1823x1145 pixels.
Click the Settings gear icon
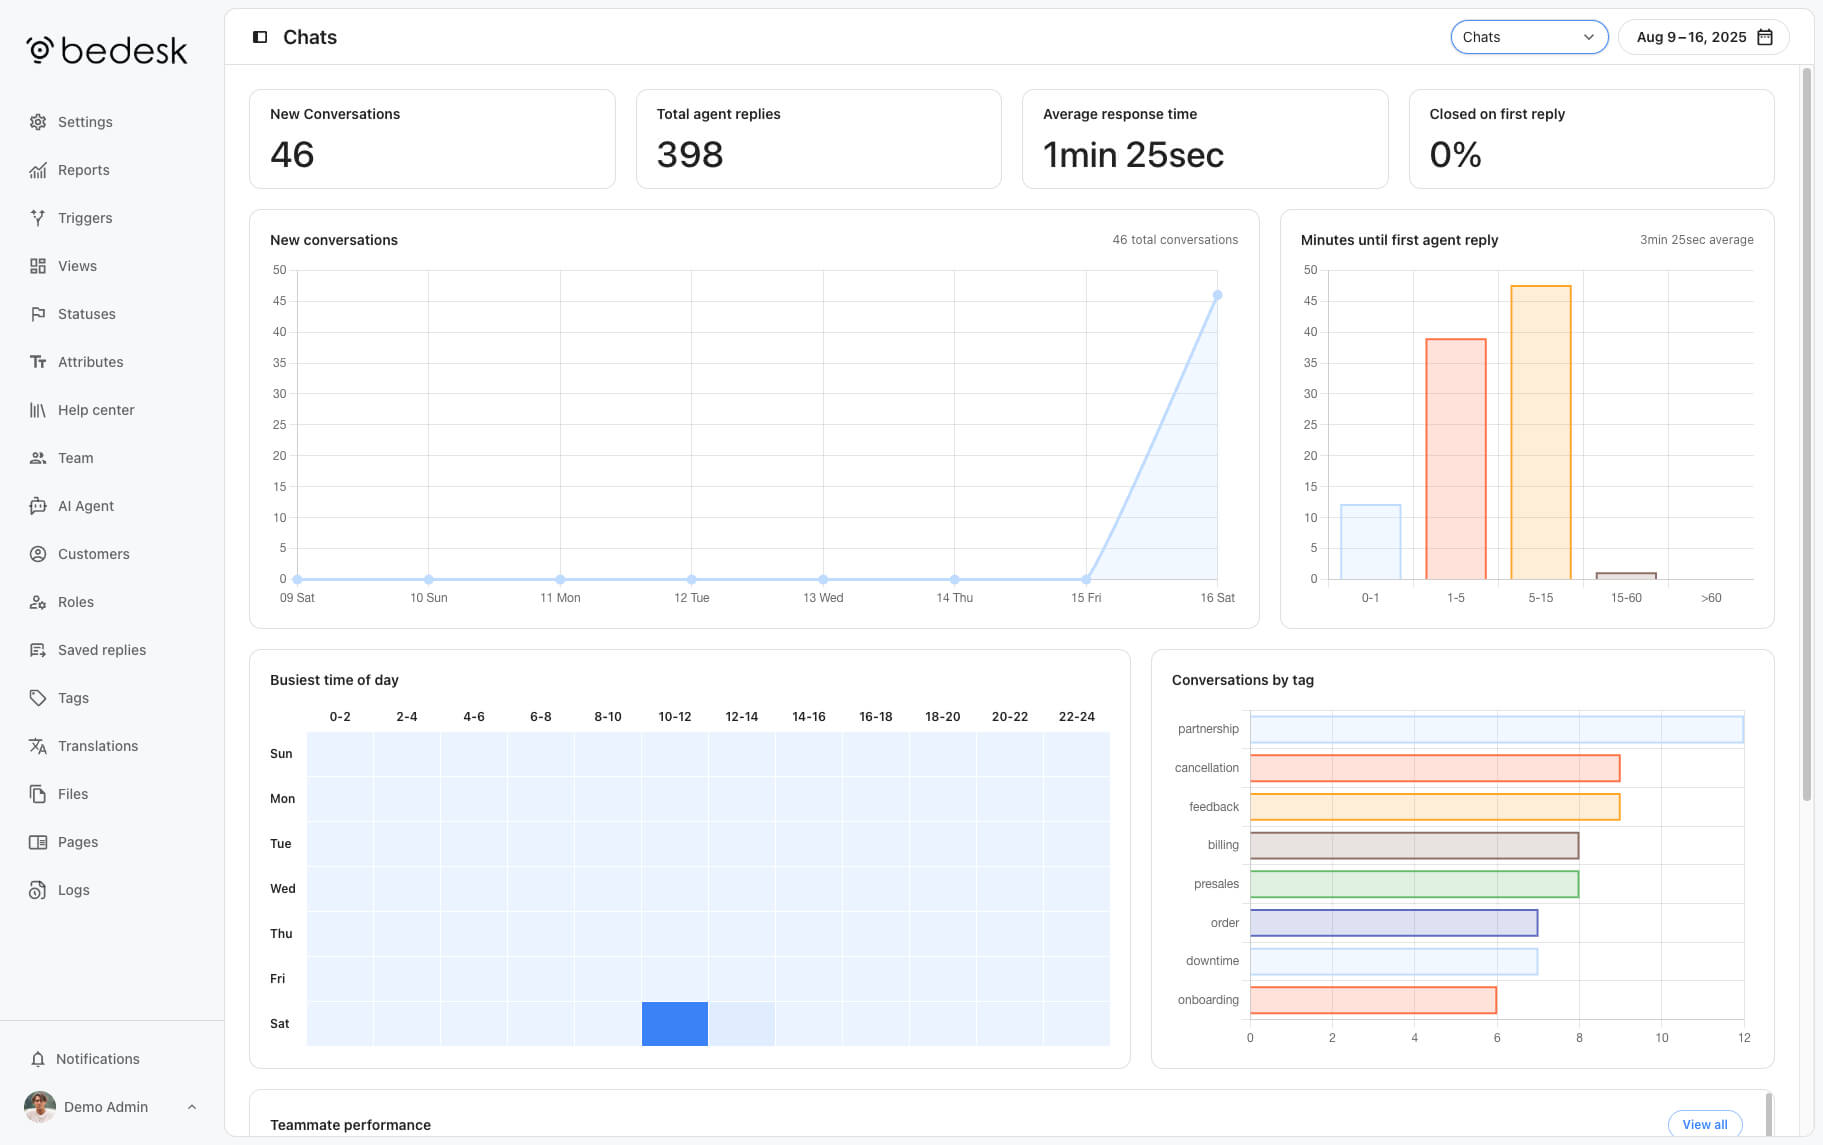(38, 122)
